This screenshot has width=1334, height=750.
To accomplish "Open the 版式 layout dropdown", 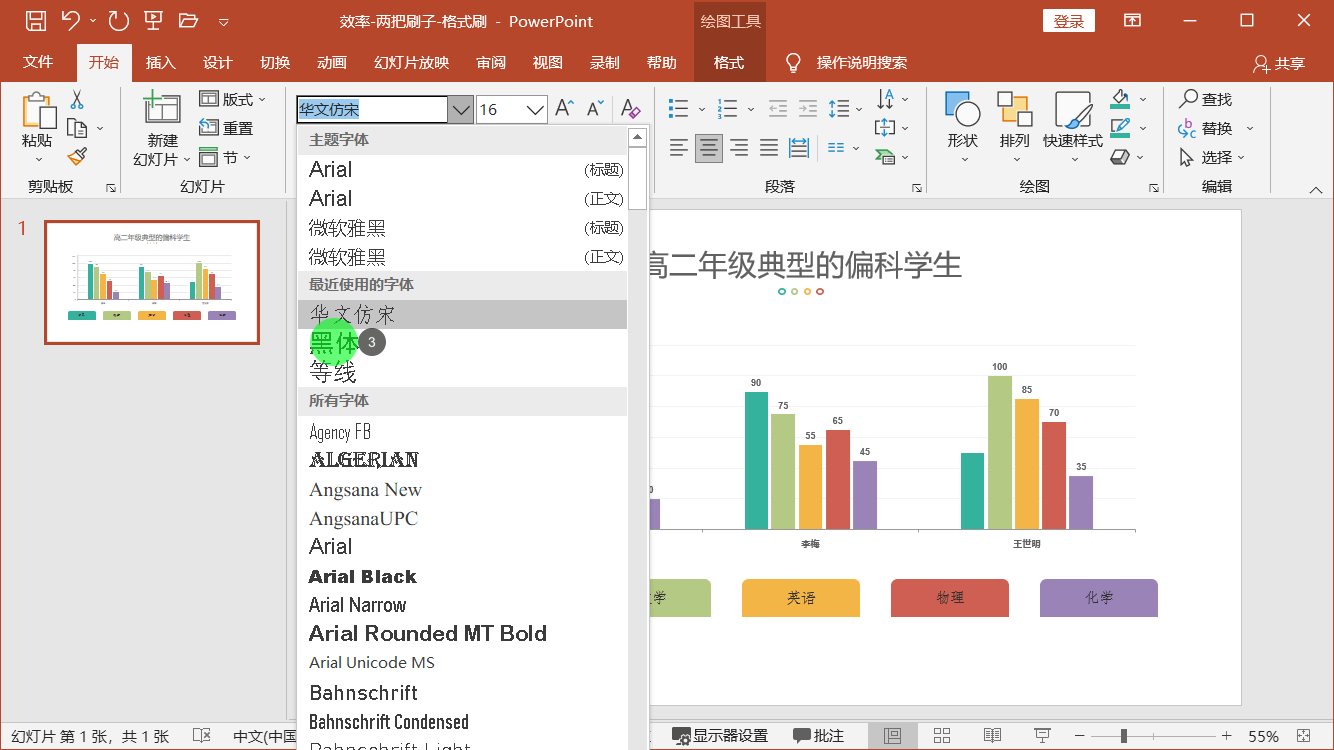I will pyautogui.click(x=233, y=99).
